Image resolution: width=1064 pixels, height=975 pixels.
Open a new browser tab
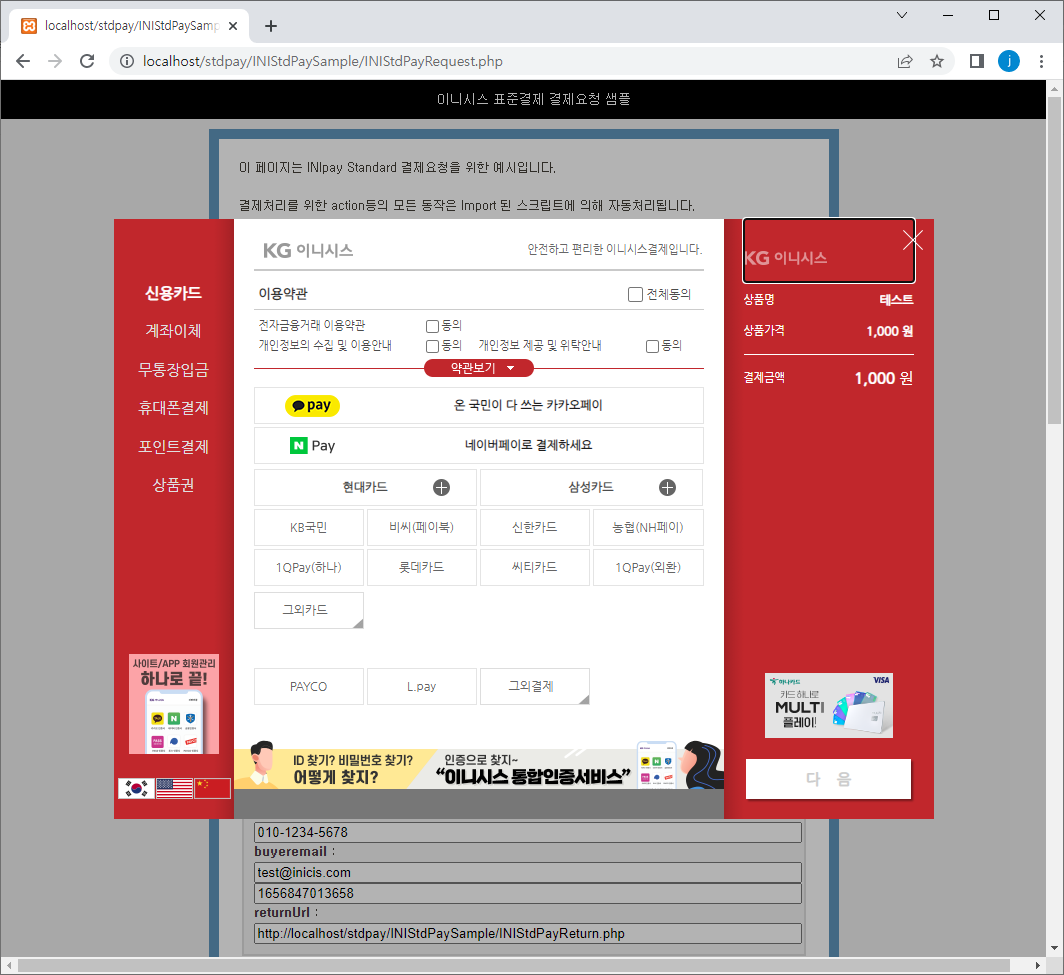(271, 26)
